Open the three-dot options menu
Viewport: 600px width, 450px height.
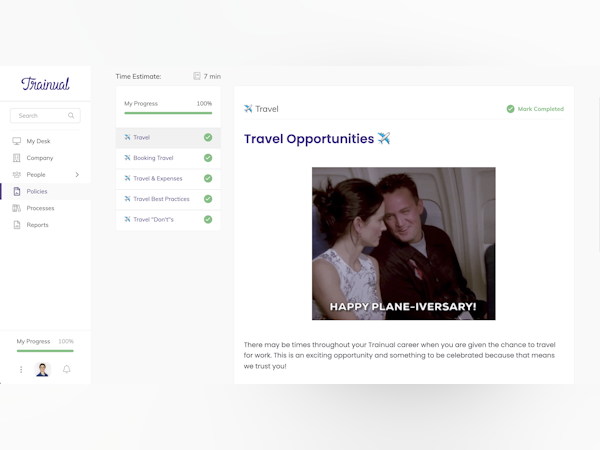tap(21, 369)
